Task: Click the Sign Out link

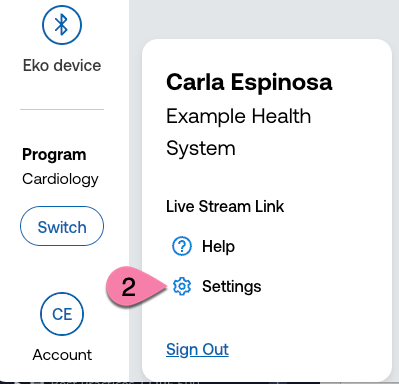Action: 197,350
